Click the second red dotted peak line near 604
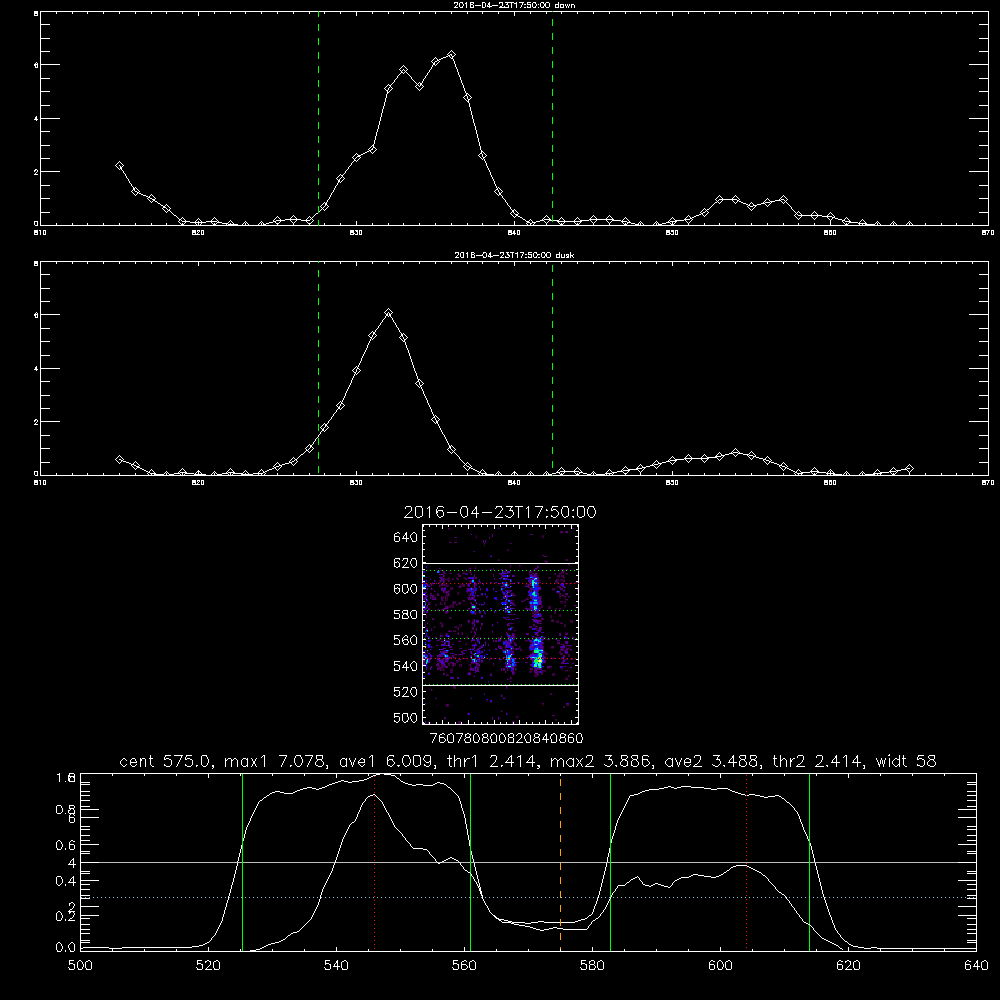Viewport: 1000px width, 1000px height. pos(746,861)
